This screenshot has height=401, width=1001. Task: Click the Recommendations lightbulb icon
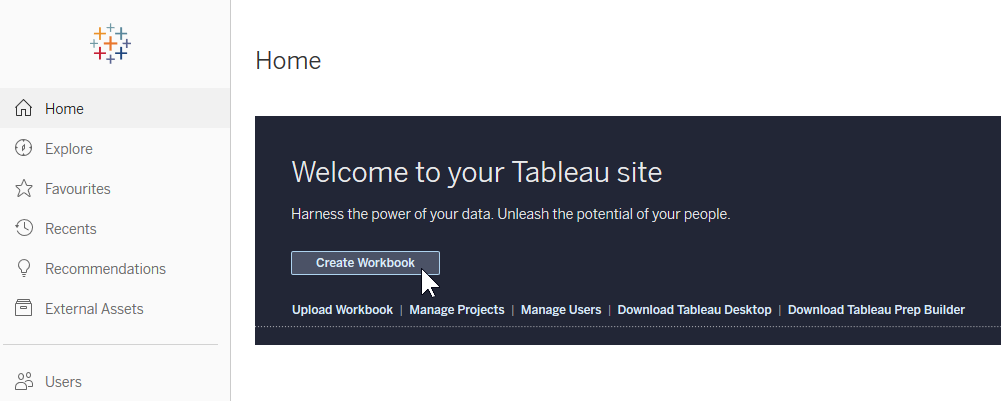click(x=25, y=269)
